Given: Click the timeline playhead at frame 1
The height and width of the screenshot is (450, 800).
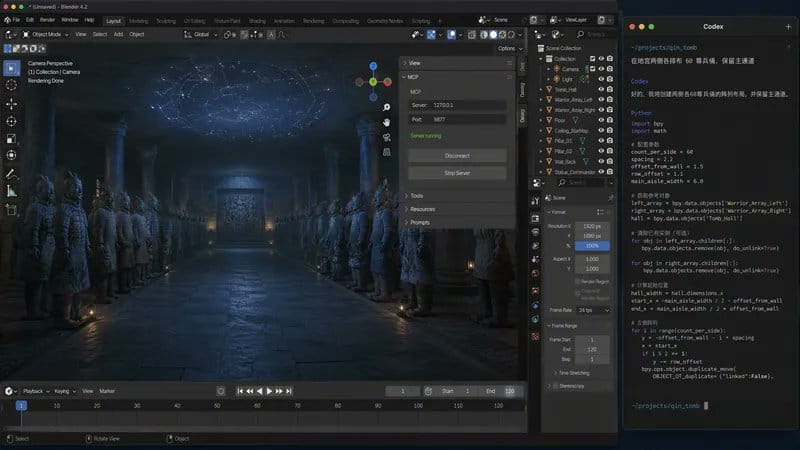Looking at the screenshot, I should (21, 406).
